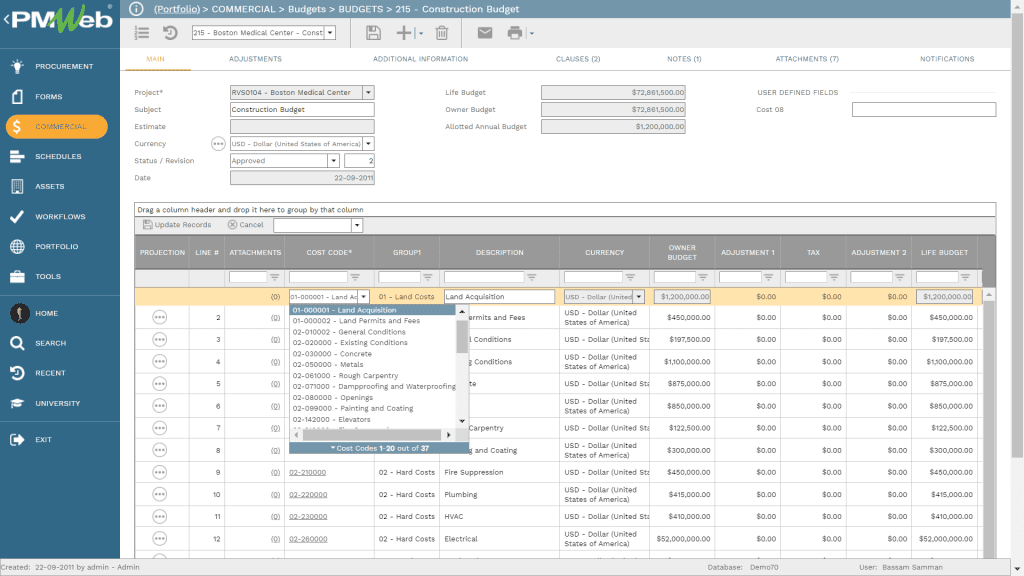Sort by Life Budget column header
1024x576 pixels.
(x=944, y=252)
